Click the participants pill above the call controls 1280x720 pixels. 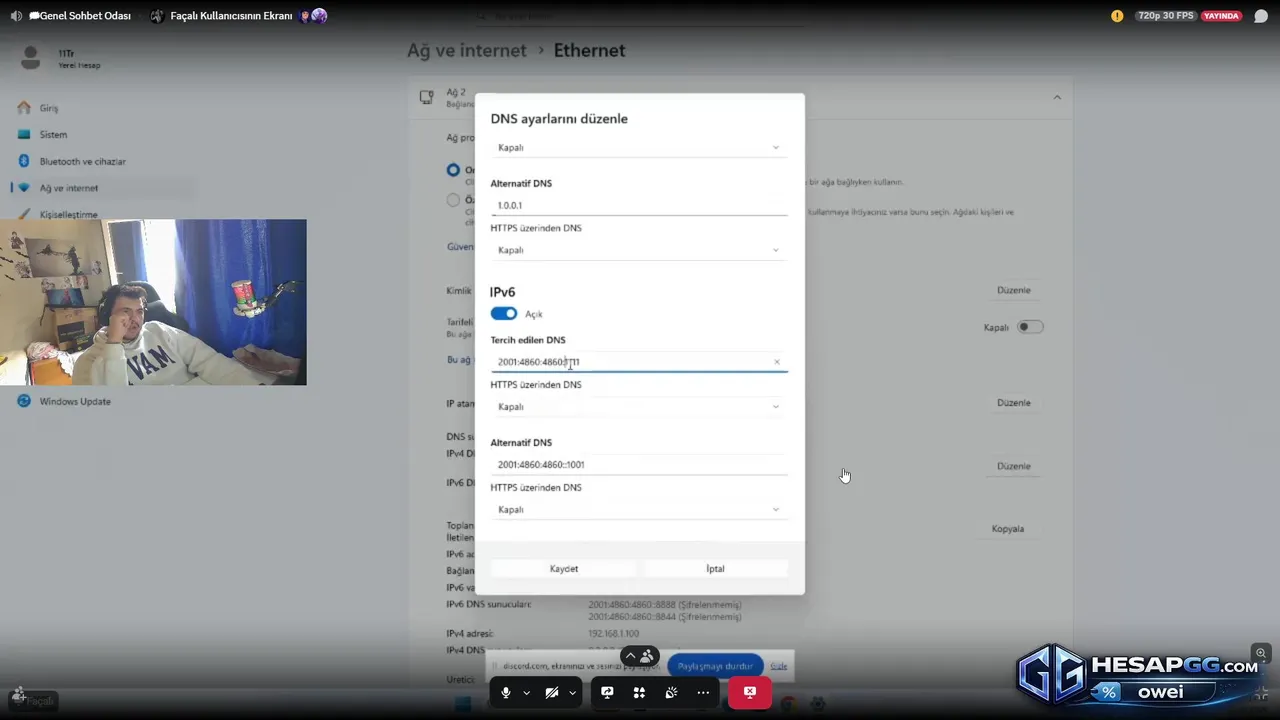tap(639, 656)
